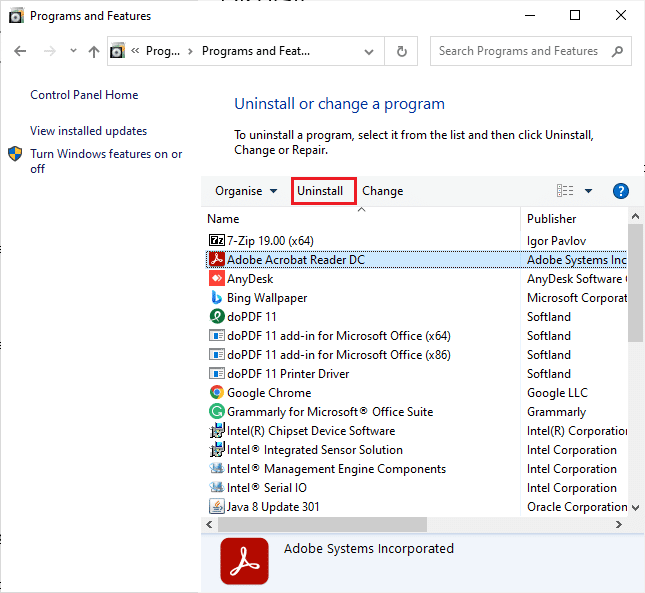Image resolution: width=645 pixels, height=593 pixels.
Task: Refresh the Programs and Features list
Action: click(x=402, y=51)
